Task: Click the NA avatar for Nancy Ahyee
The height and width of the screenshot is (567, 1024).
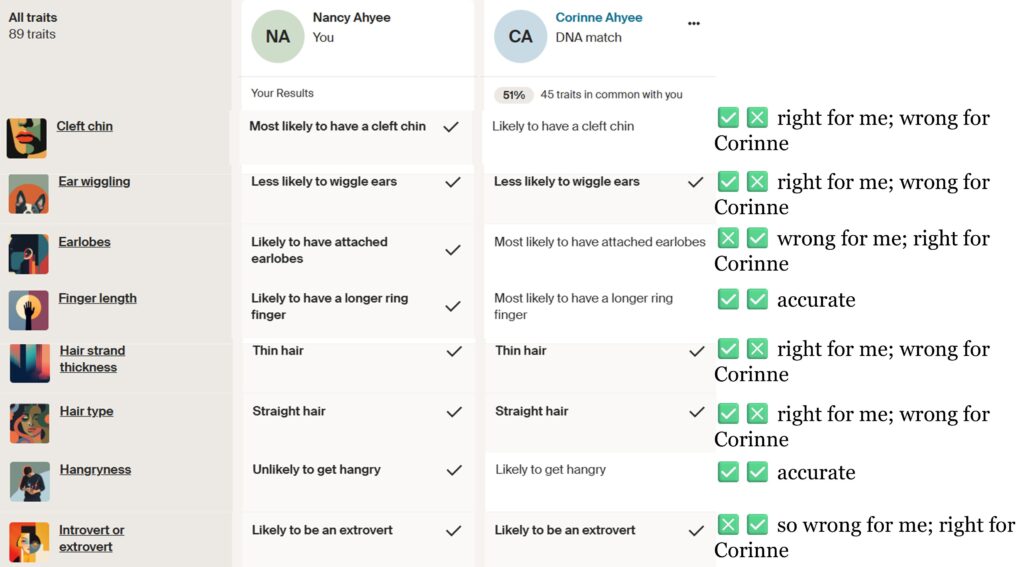Action: click(278, 37)
